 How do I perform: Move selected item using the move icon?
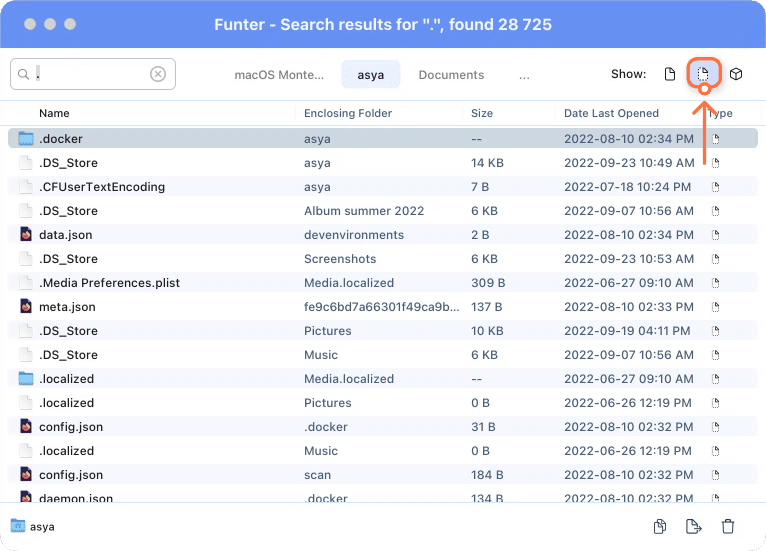693,527
